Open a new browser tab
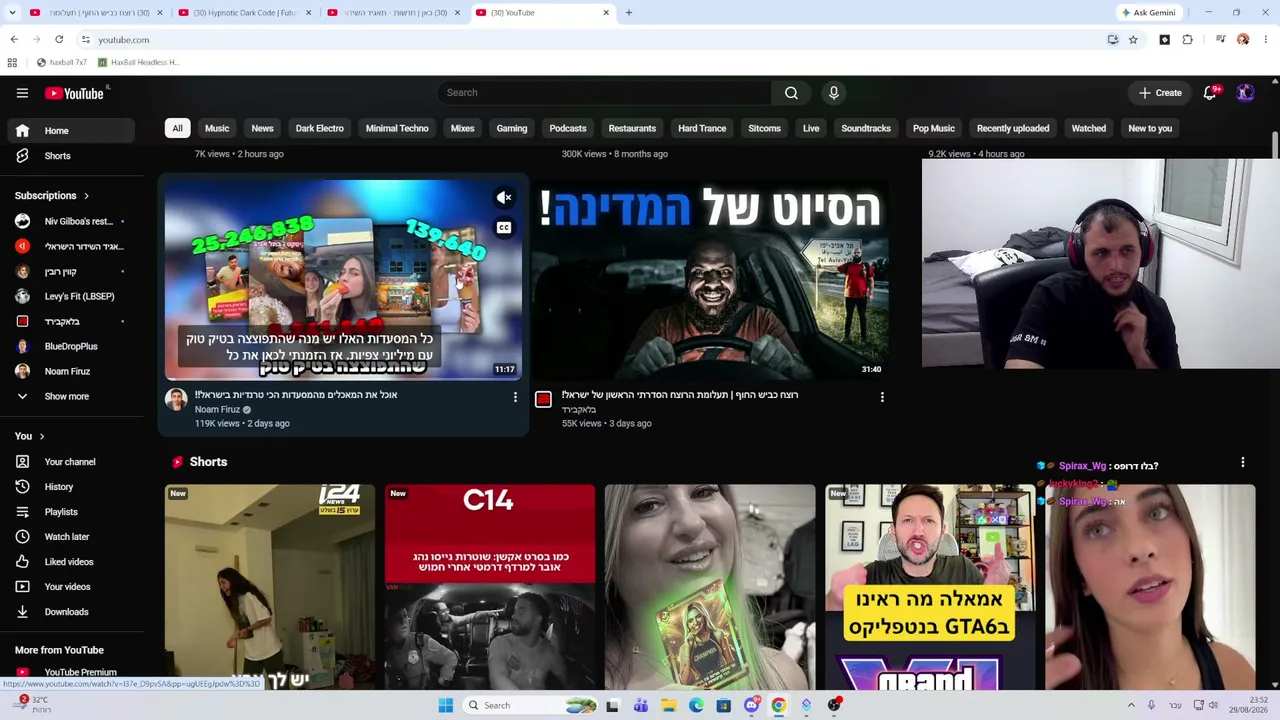This screenshot has height=720, width=1280. click(629, 13)
